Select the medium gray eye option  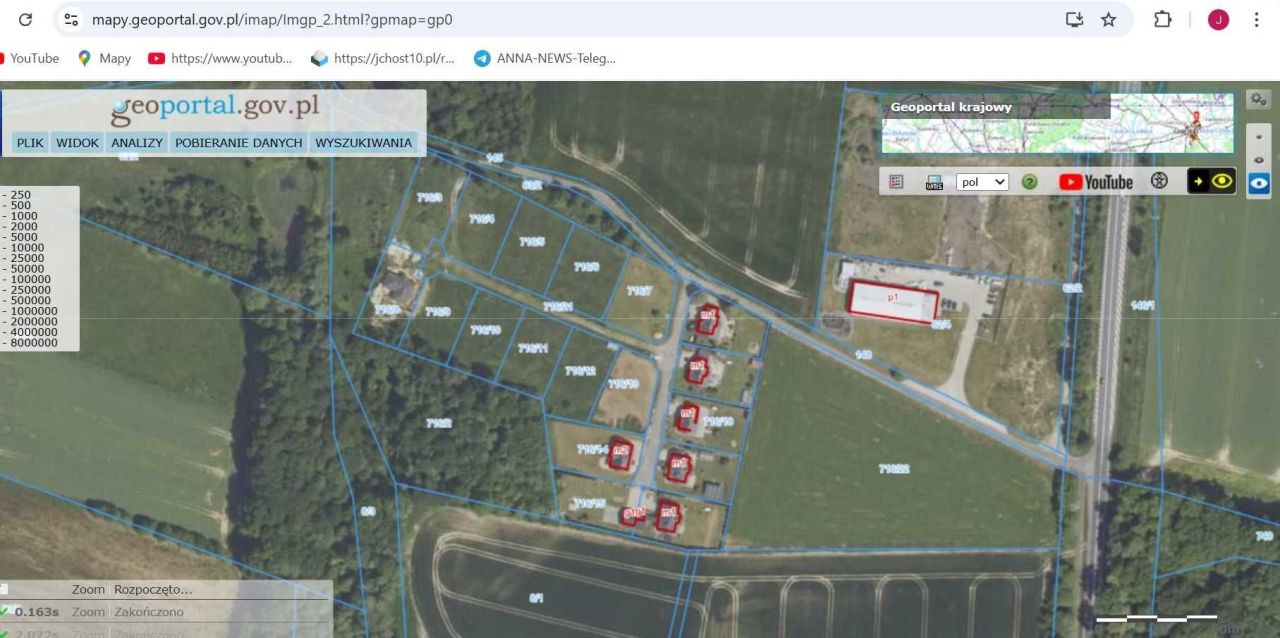click(x=1259, y=160)
